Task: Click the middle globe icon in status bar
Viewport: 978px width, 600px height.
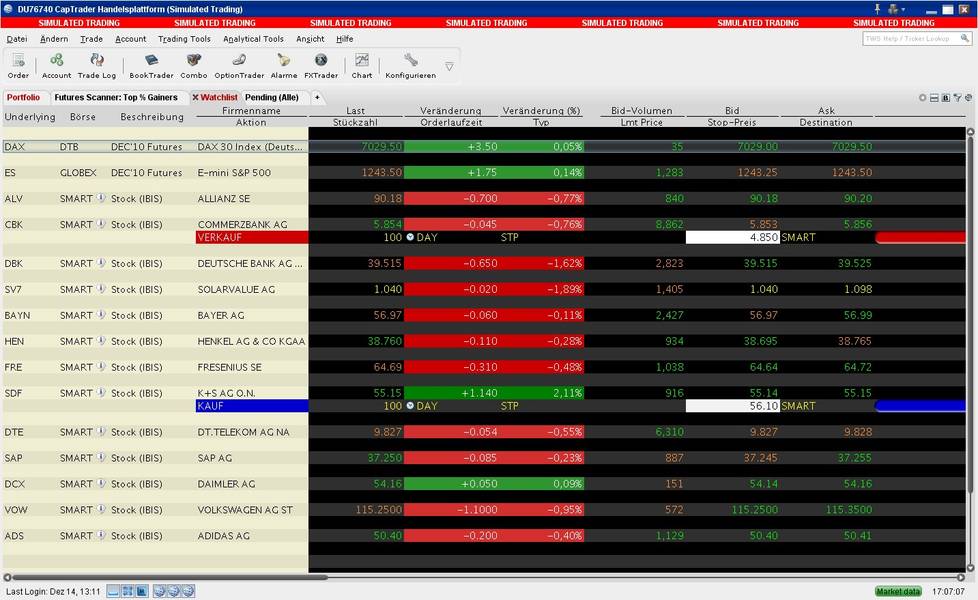Action: pos(173,591)
